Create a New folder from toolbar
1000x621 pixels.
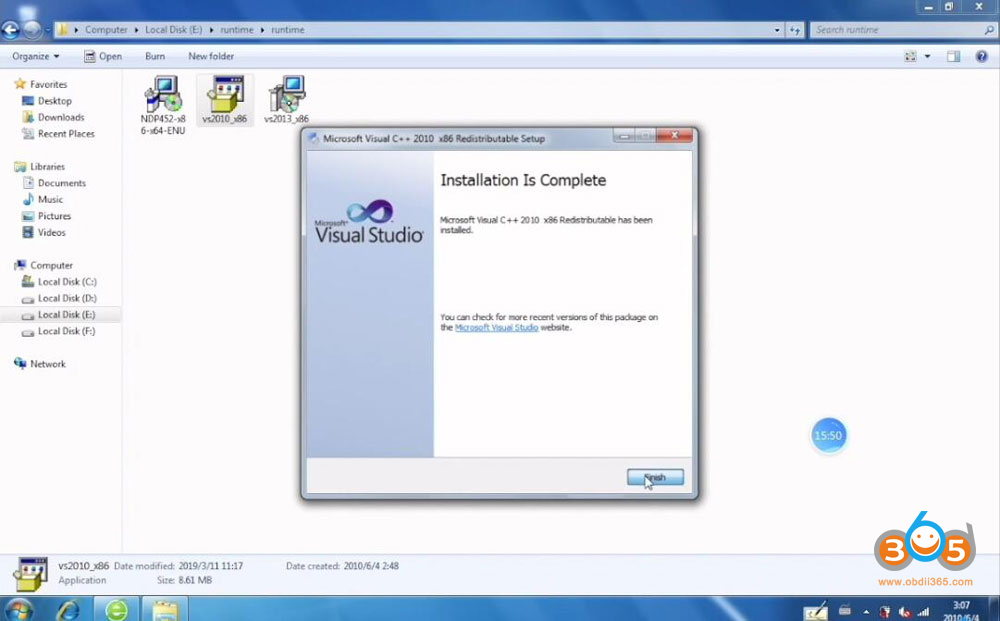(x=211, y=56)
